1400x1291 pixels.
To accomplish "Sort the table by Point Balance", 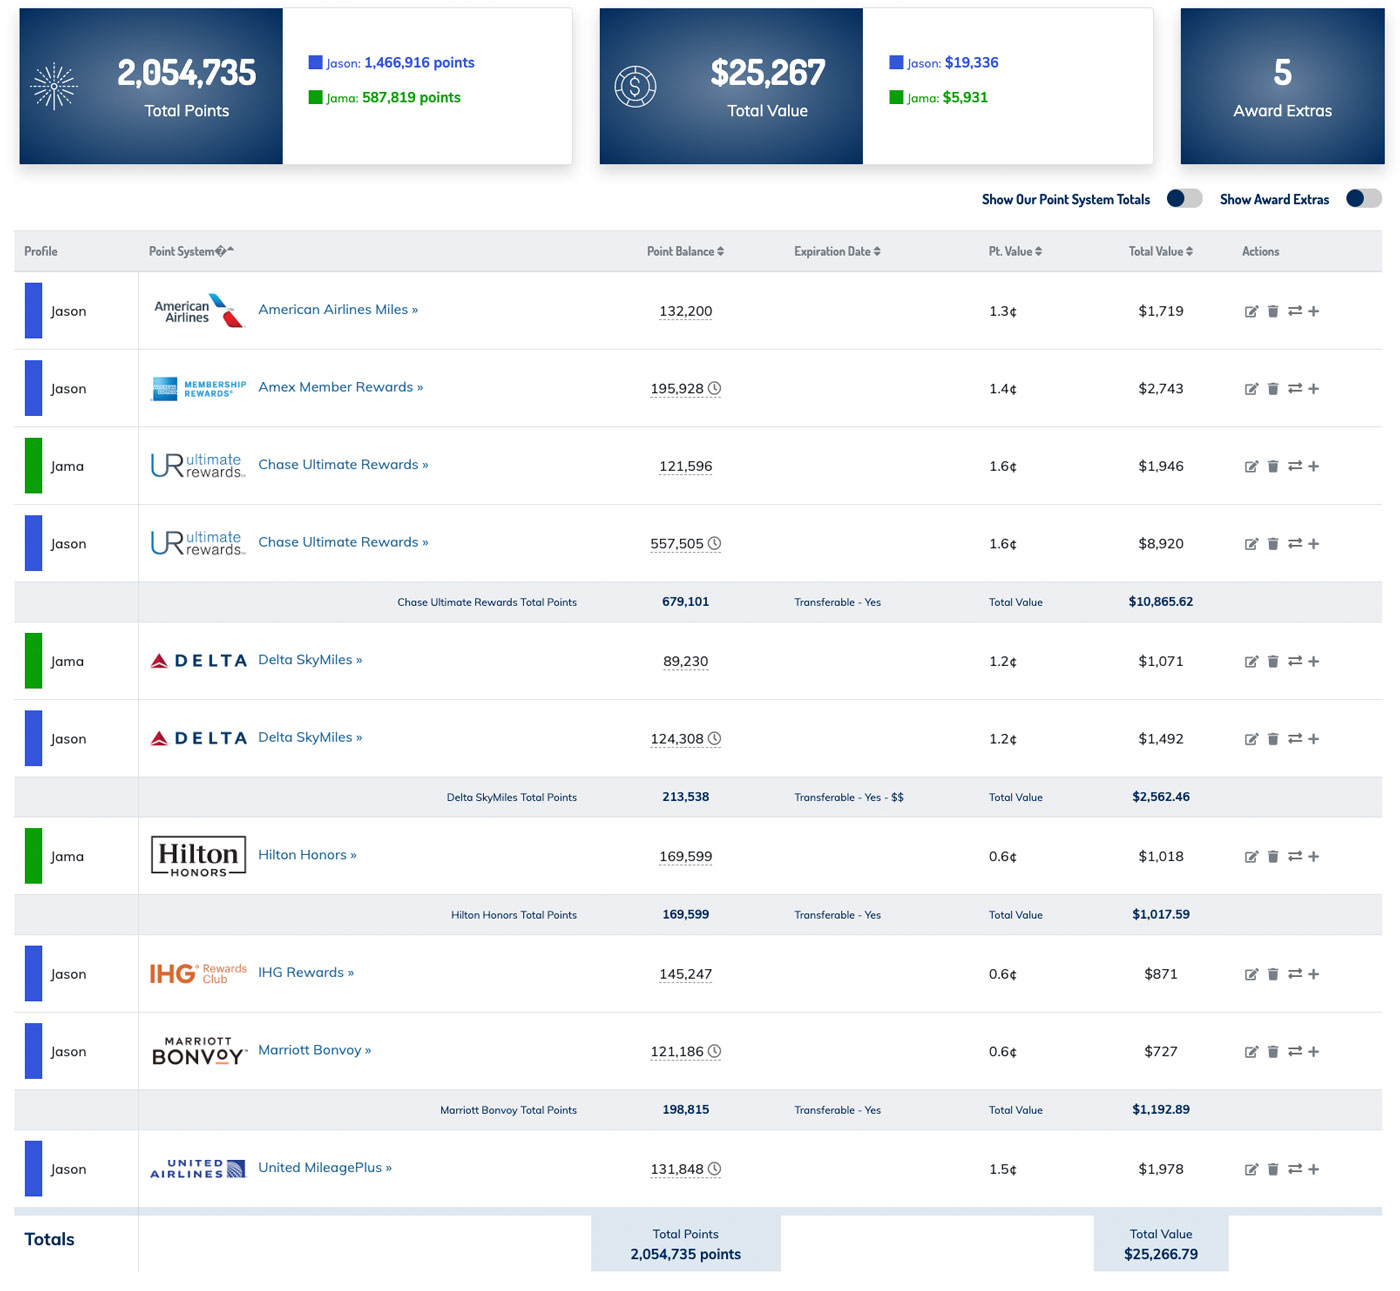I will [x=685, y=251].
